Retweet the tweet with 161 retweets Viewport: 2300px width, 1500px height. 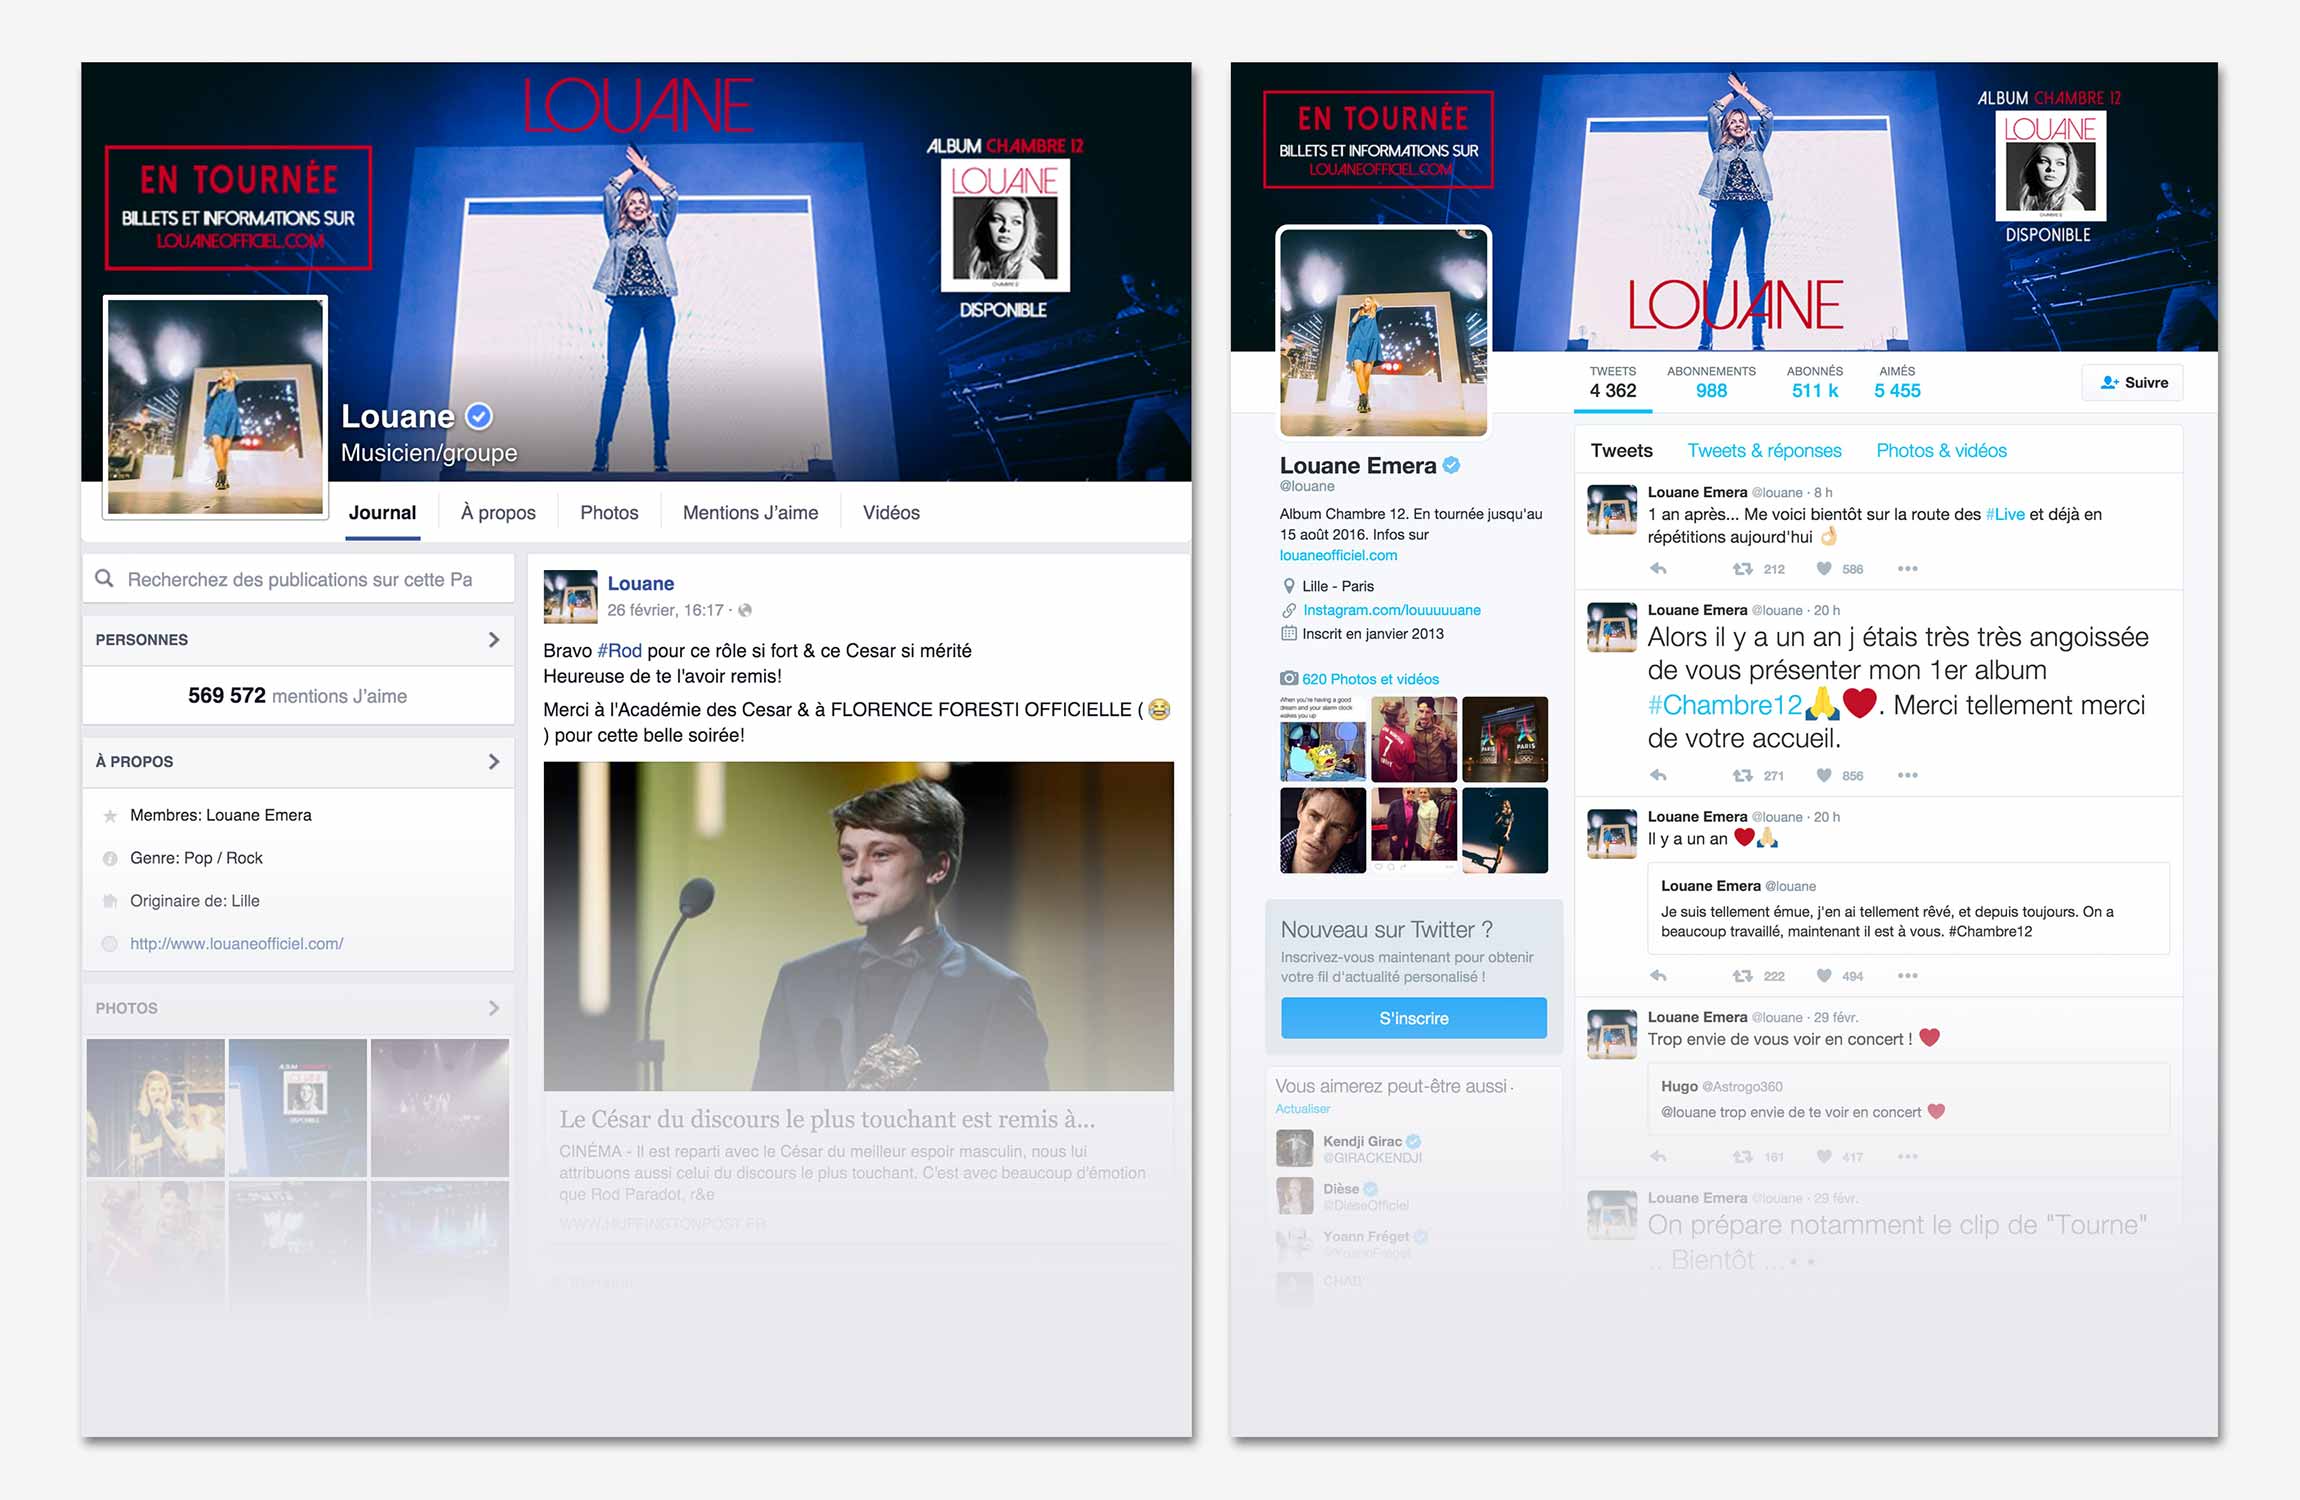click(1742, 1157)
